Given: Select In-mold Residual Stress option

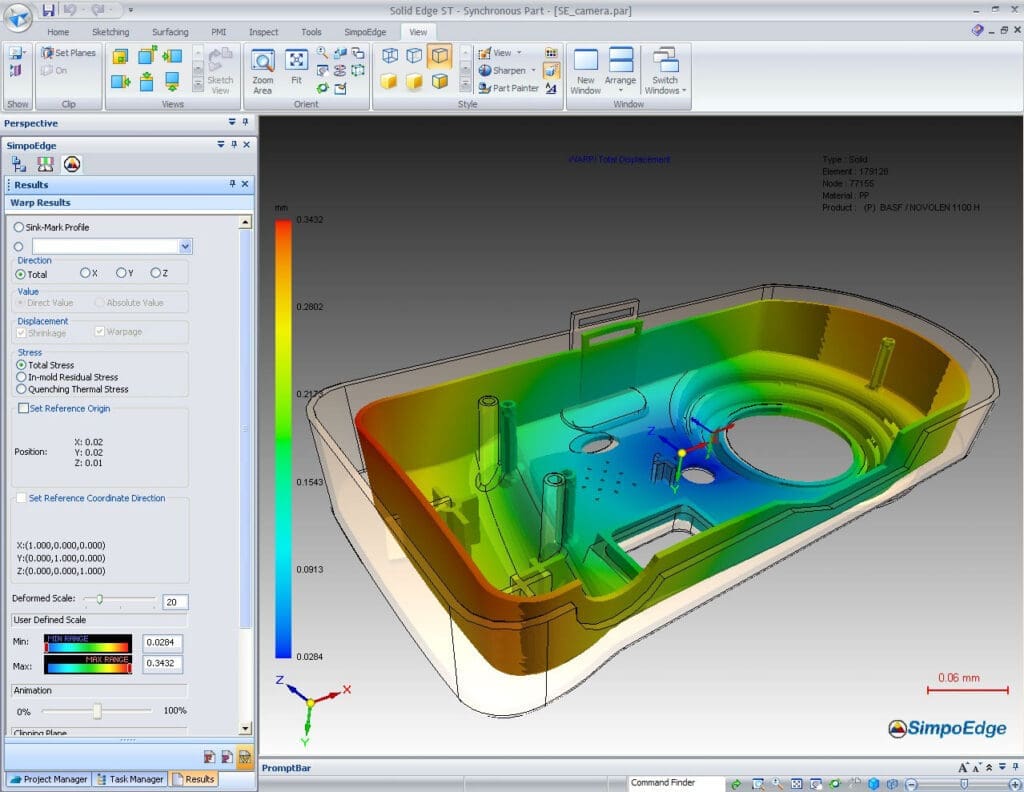Looking at the screenshot, I should coord(21,377).
